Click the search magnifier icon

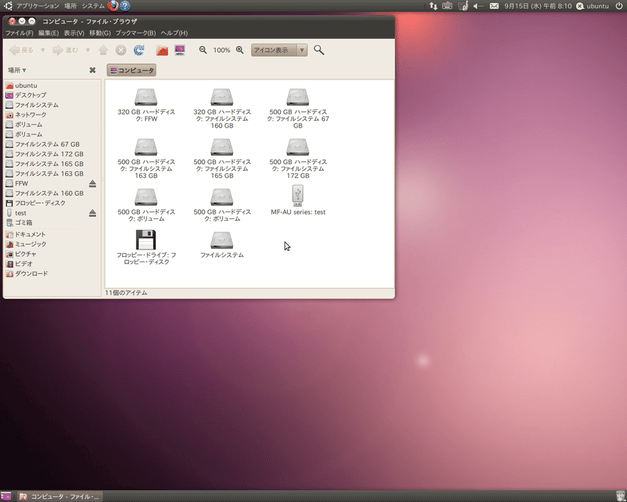319,50
